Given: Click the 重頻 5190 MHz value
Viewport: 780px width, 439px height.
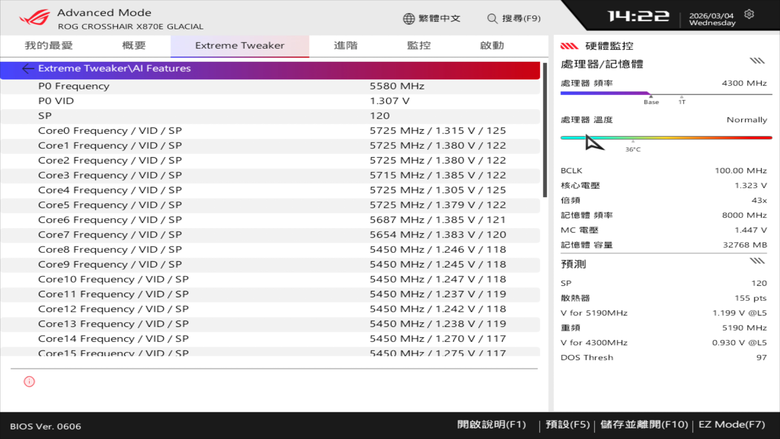Looking at the screenshot, I should point(745,328).
